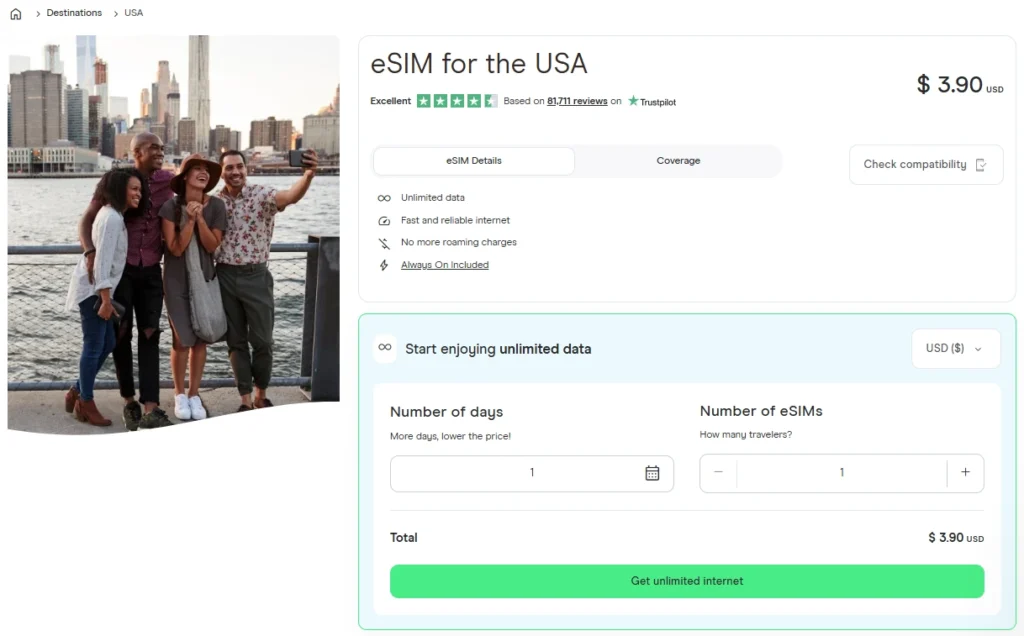
Task: Click the lightning bolt icon beside Always On Included
Action: [384, 264]
